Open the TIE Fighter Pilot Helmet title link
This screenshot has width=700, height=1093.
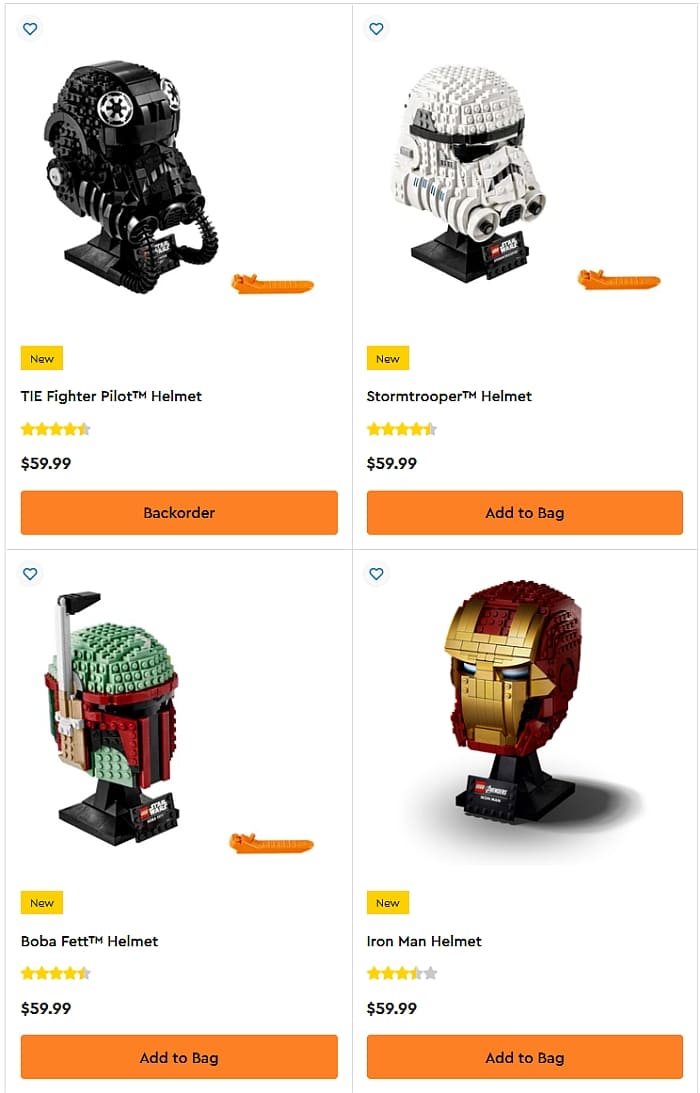tap(111, 396)
